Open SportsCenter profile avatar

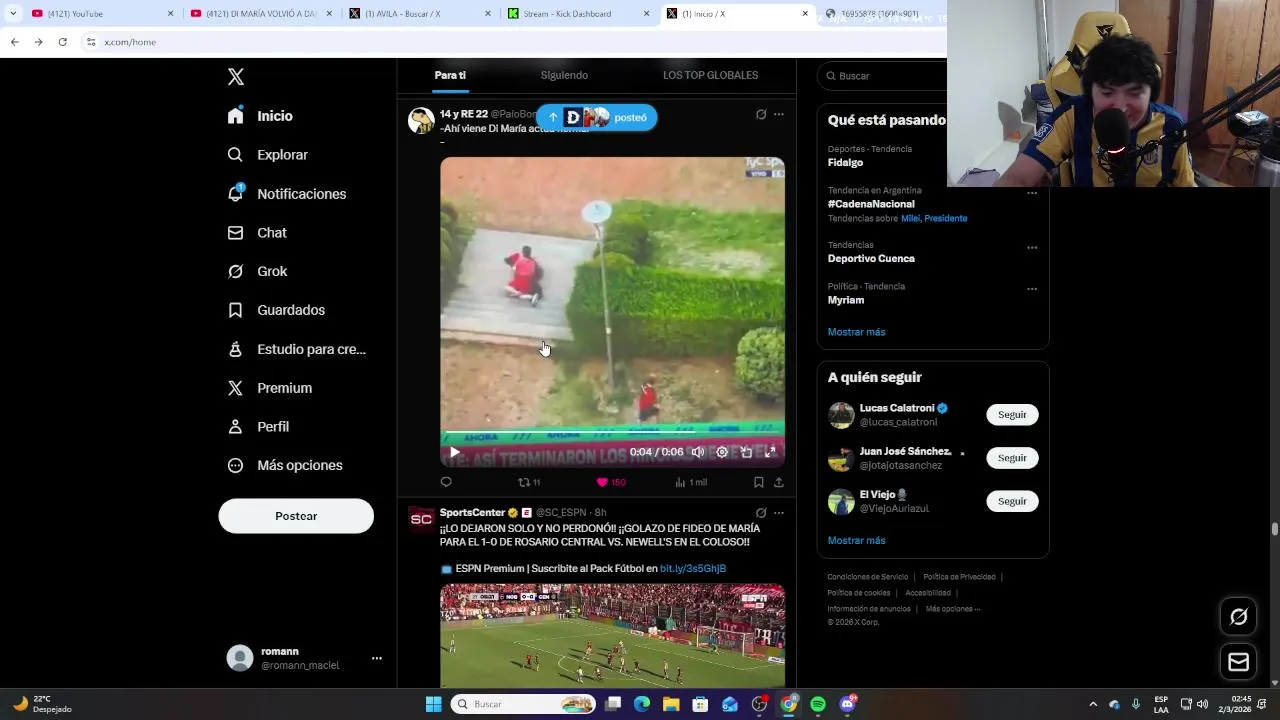[x=421, y=519]
